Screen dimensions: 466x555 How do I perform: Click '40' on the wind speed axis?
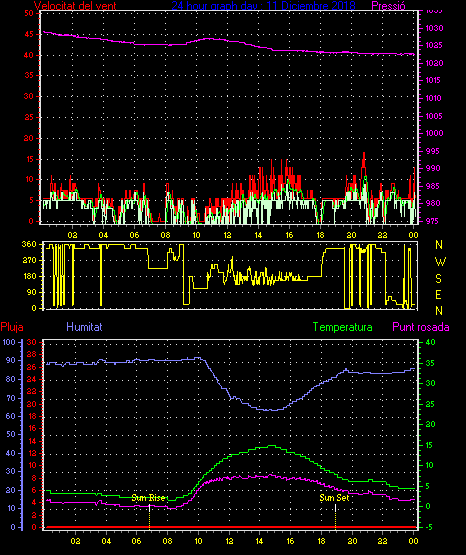[29, 55]
